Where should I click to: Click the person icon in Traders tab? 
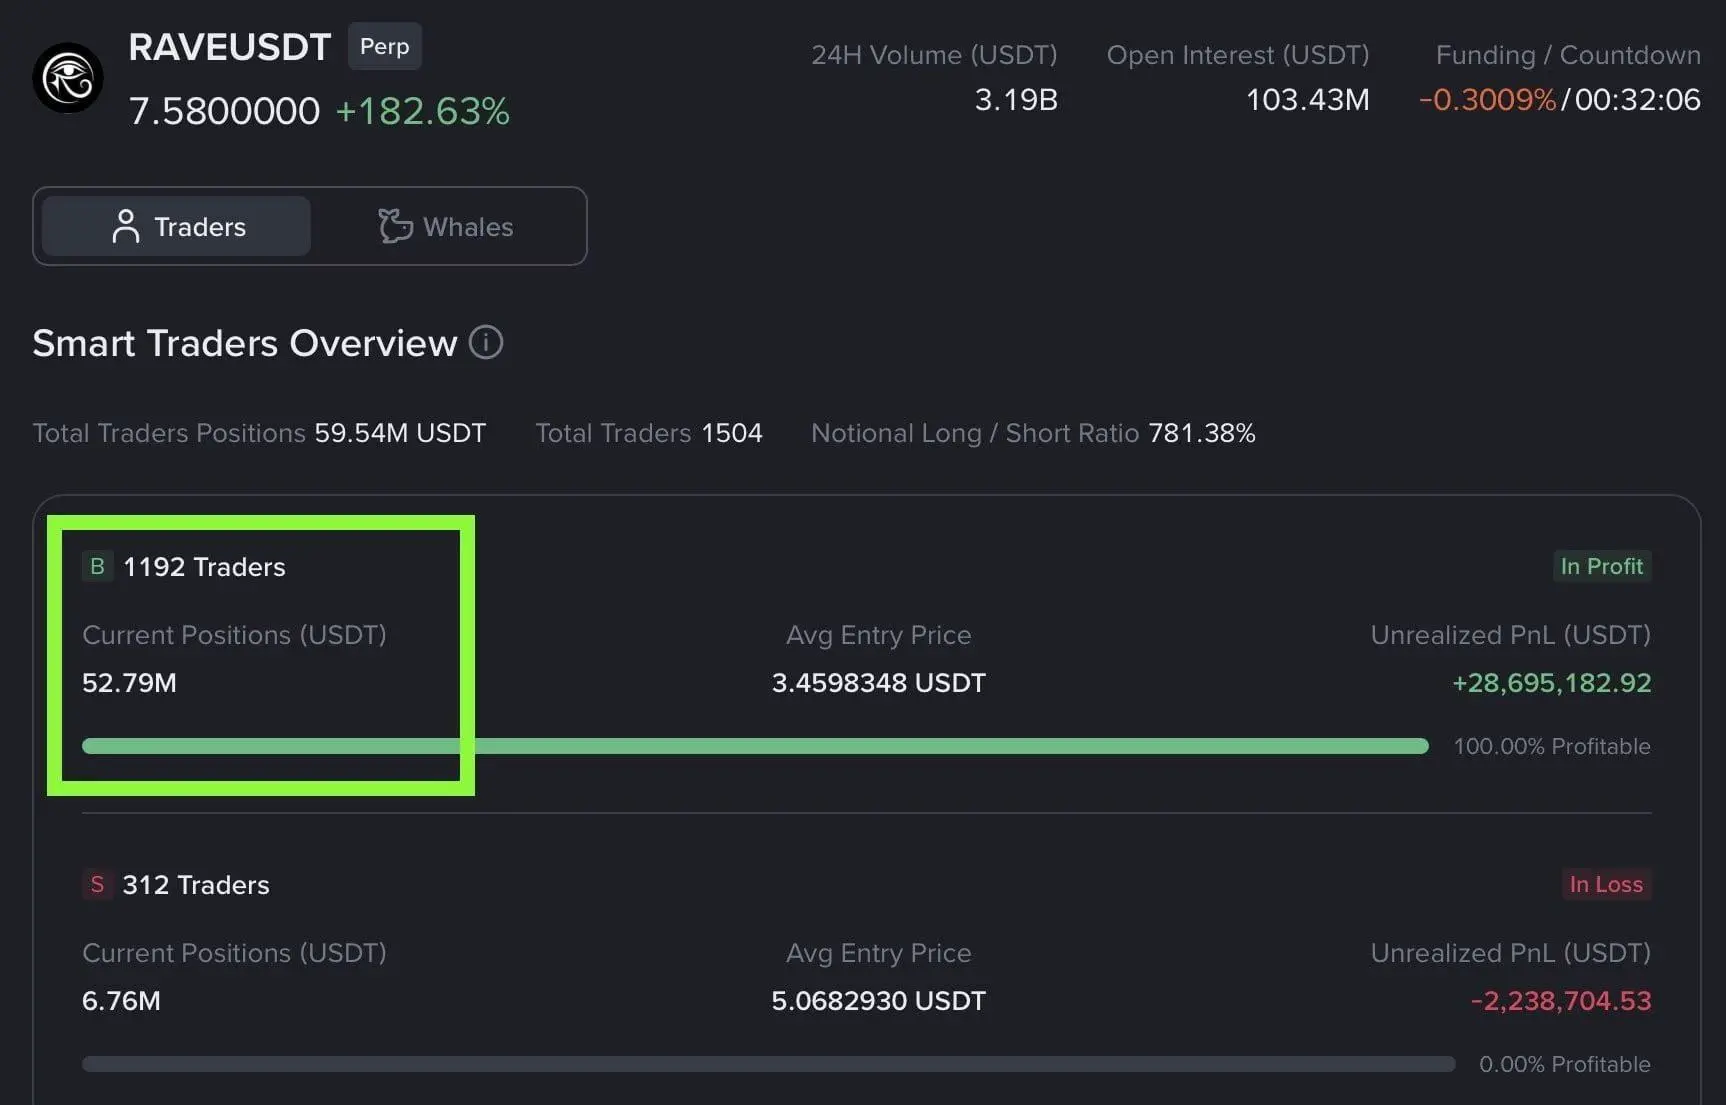126,227
